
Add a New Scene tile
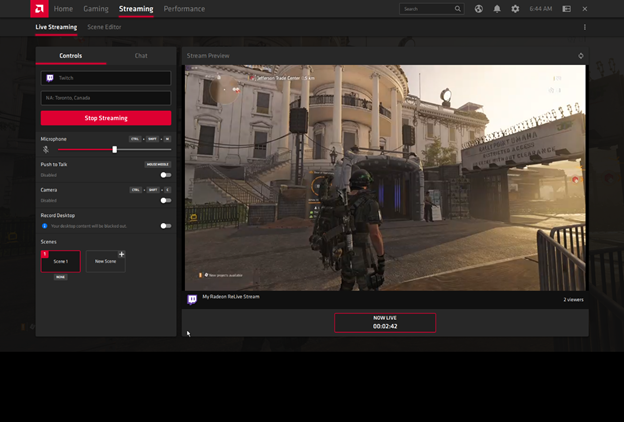105,261
